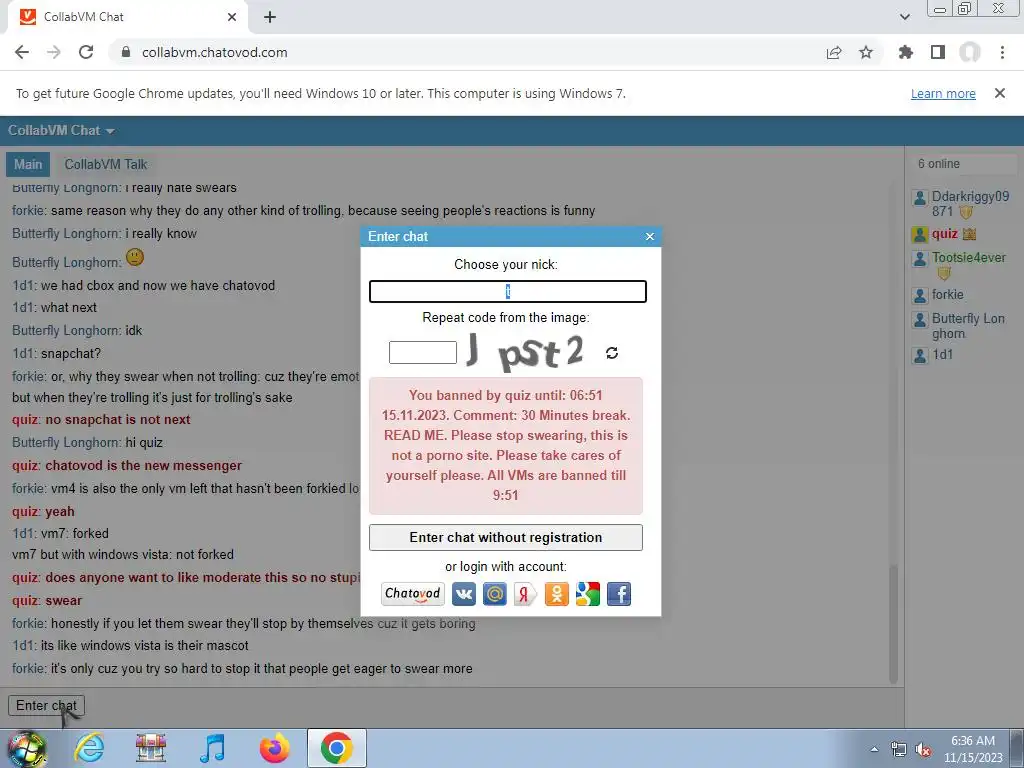Click the captcha code input box
Viewport: 1024px width, 768px height.
pos(423,353)
